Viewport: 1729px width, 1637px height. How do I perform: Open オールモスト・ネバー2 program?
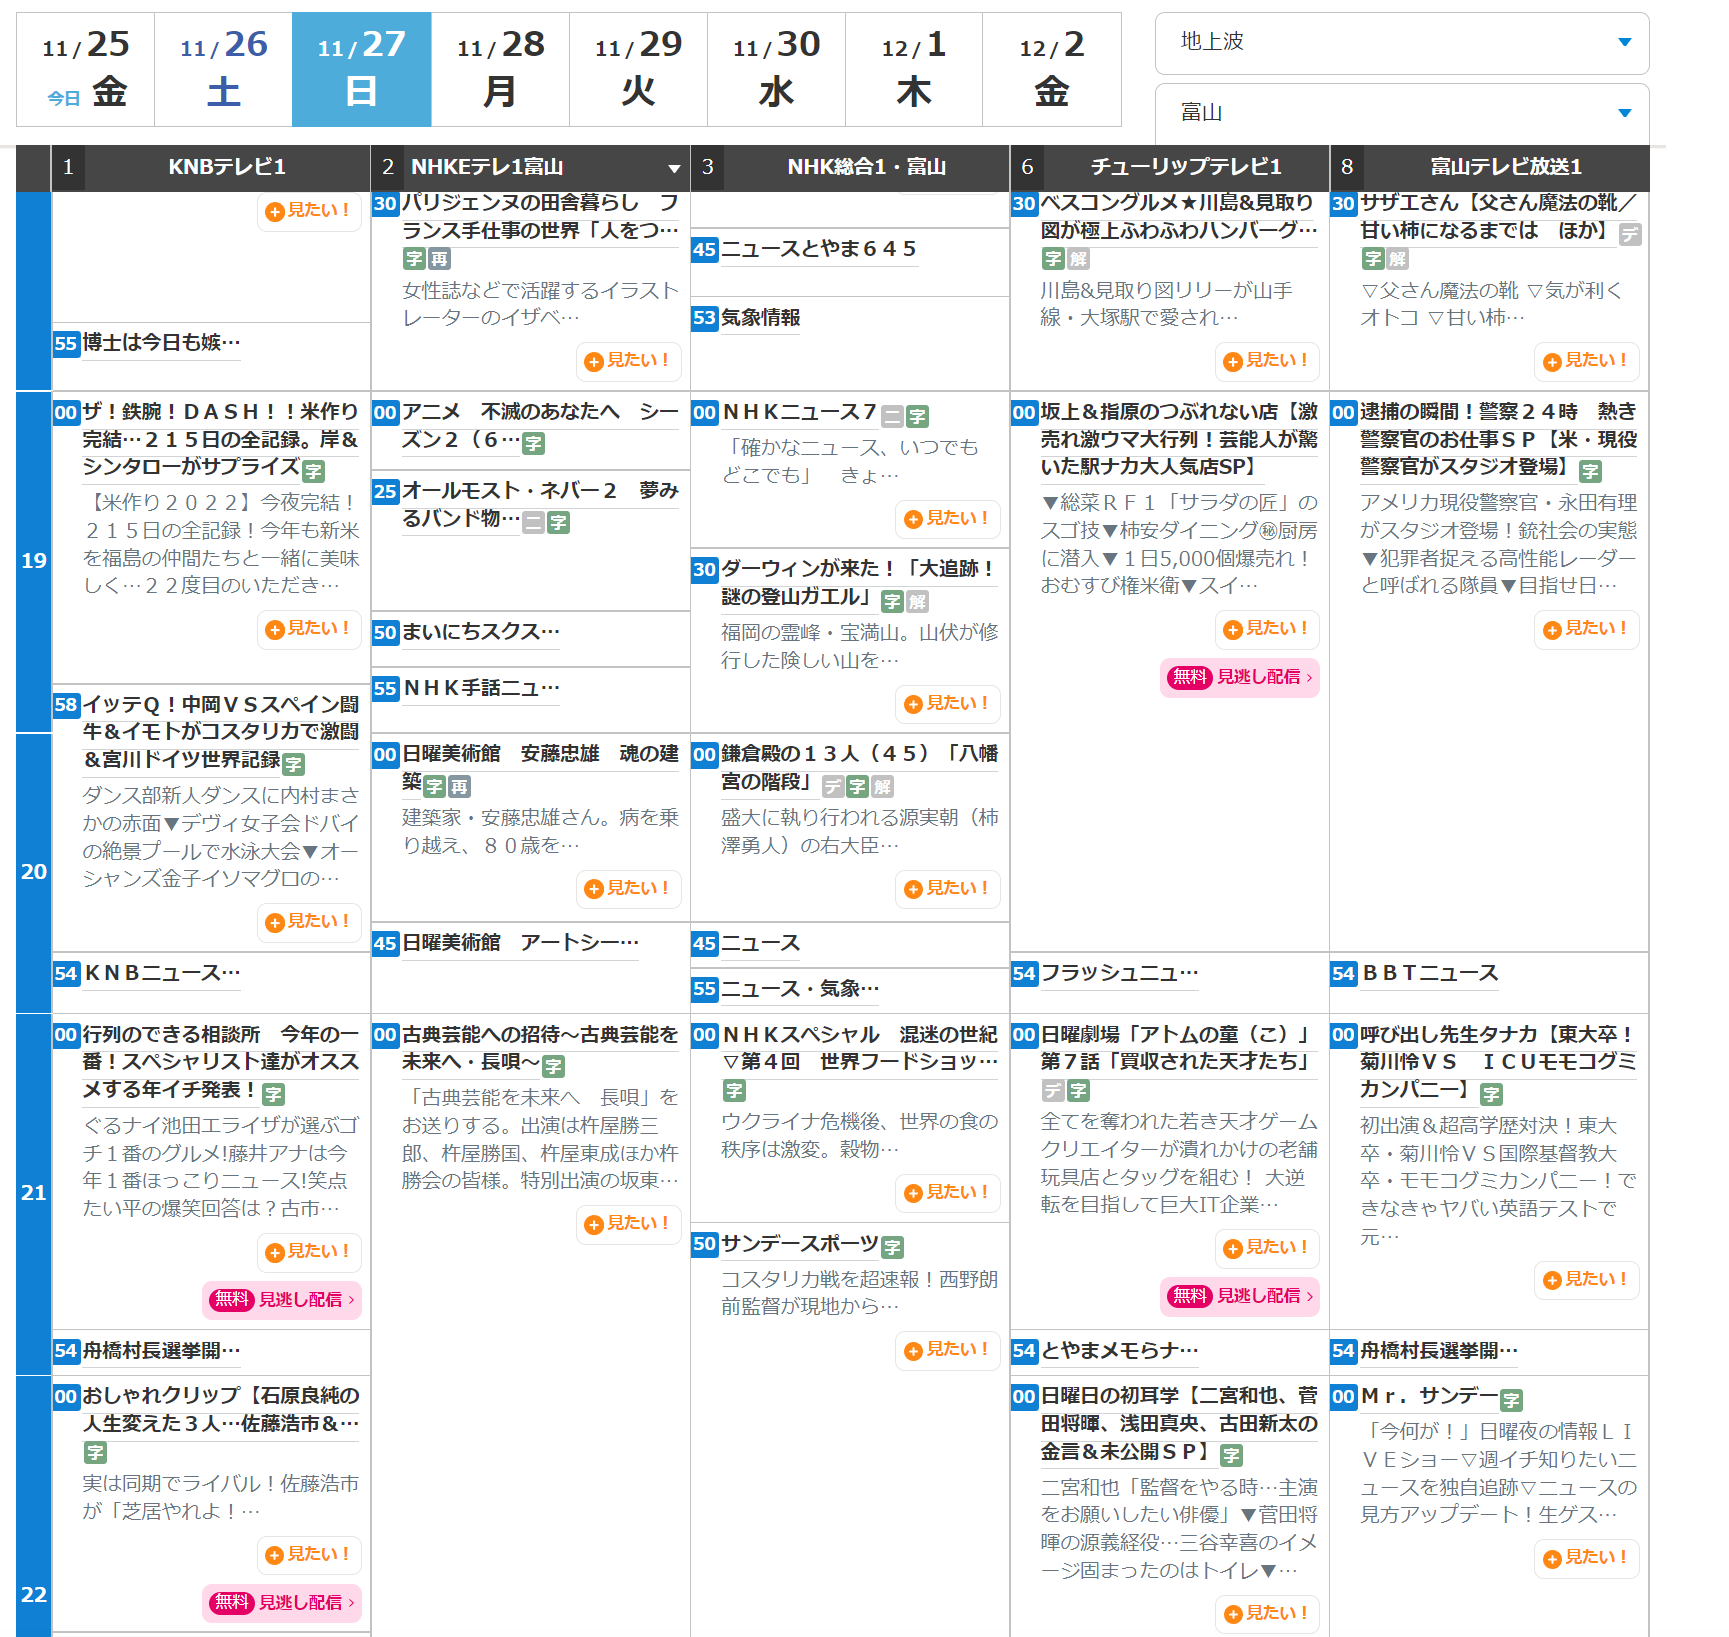[540, 505]
